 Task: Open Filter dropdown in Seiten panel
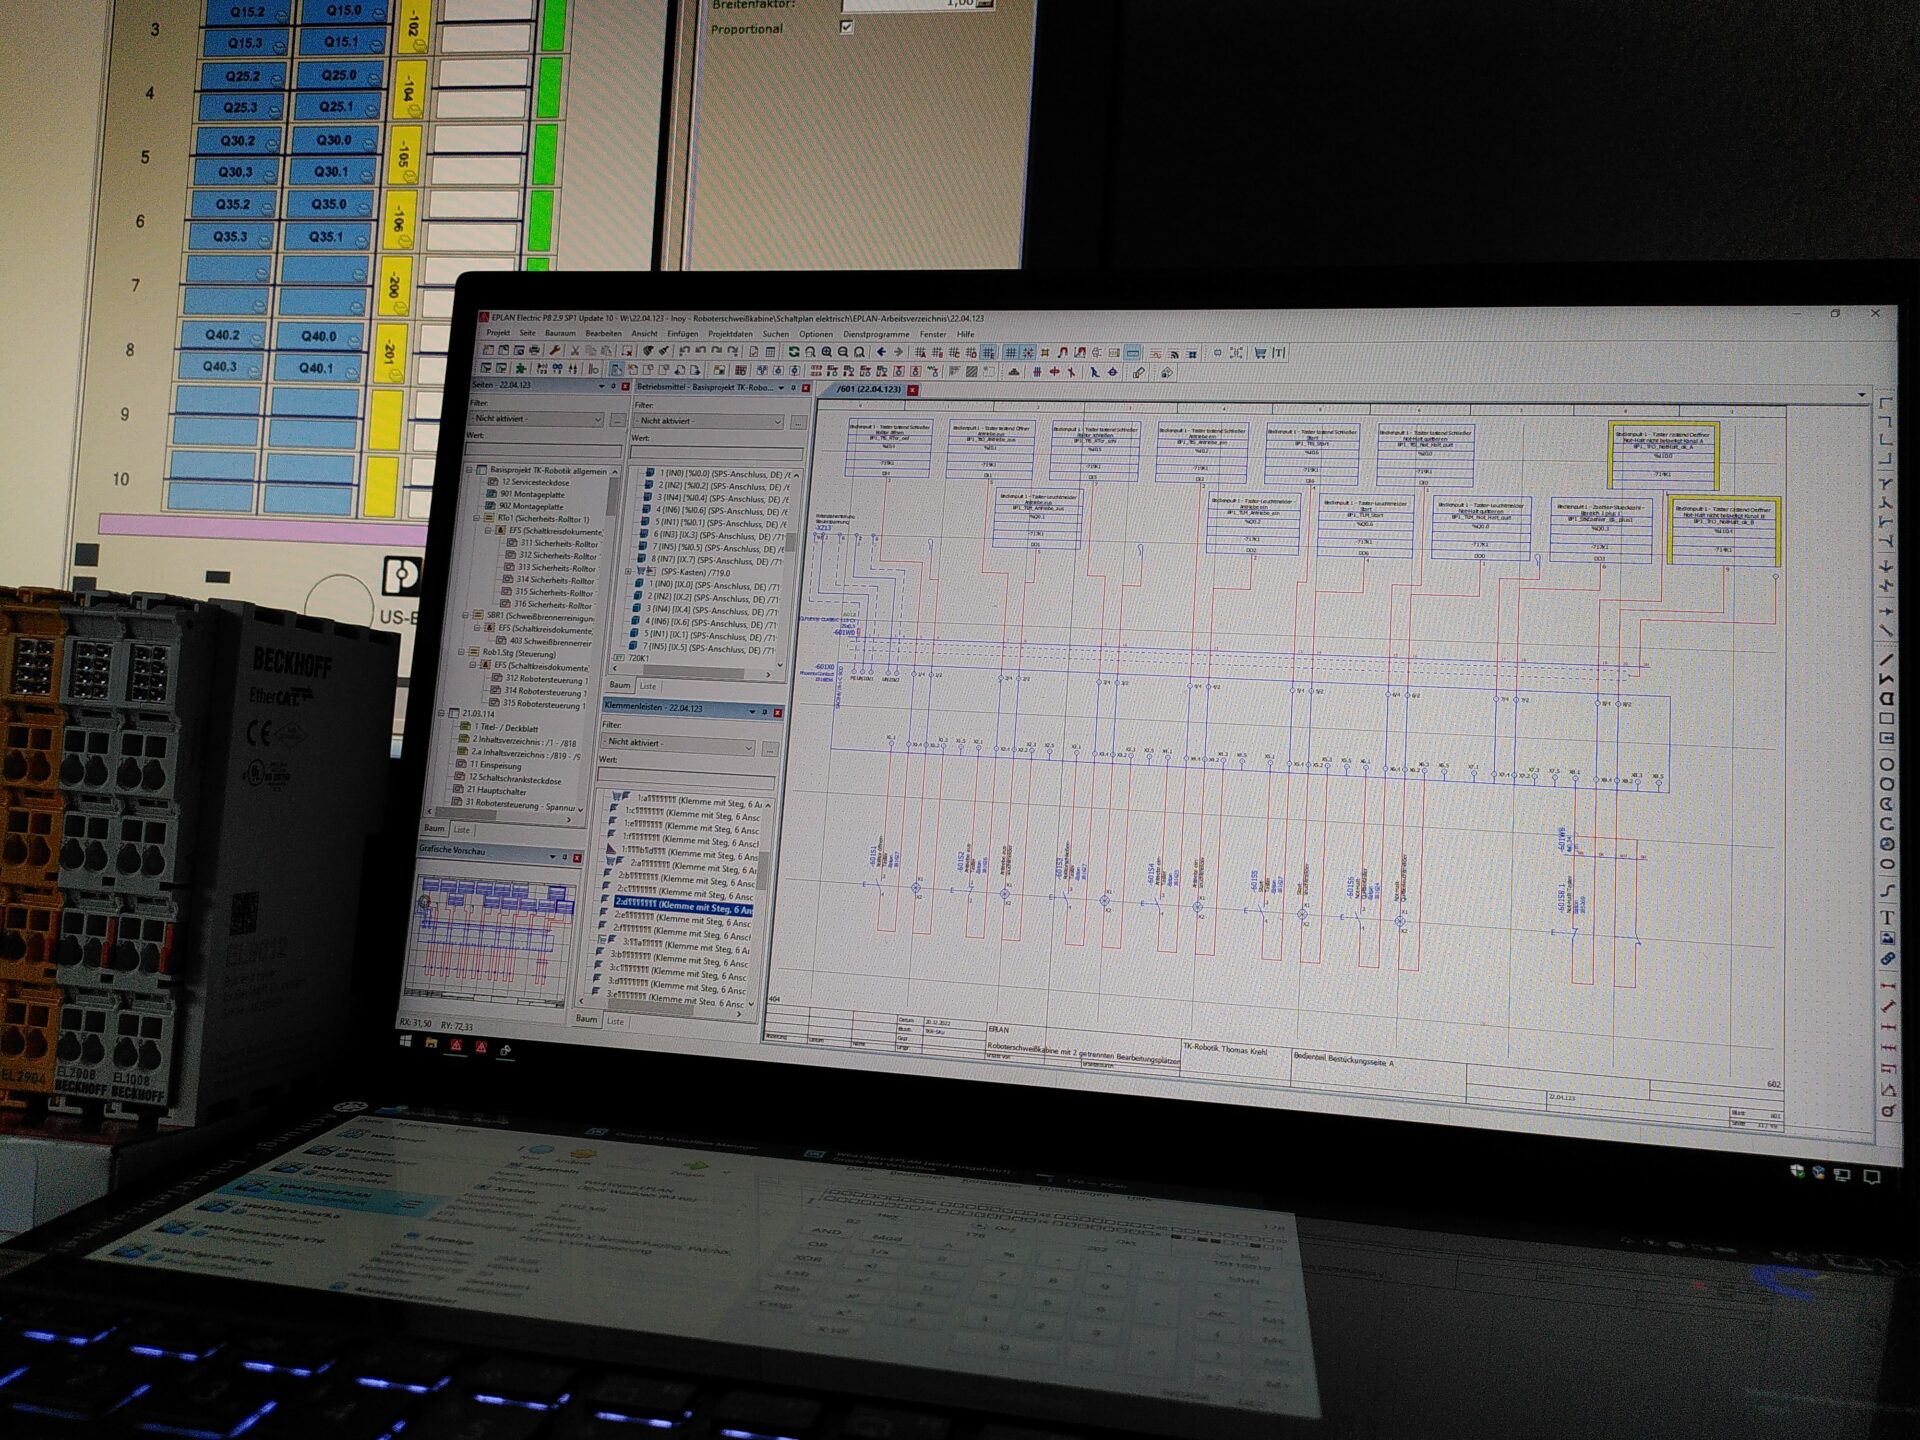point(538,419)
